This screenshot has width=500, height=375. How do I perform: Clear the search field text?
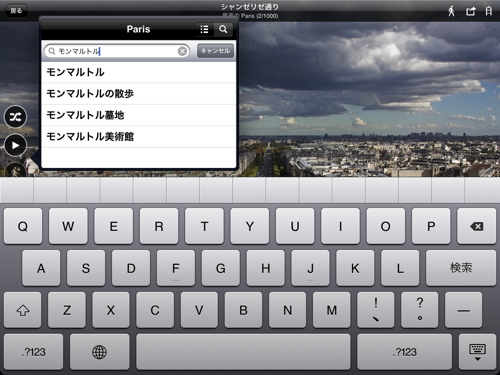(182, 51)
